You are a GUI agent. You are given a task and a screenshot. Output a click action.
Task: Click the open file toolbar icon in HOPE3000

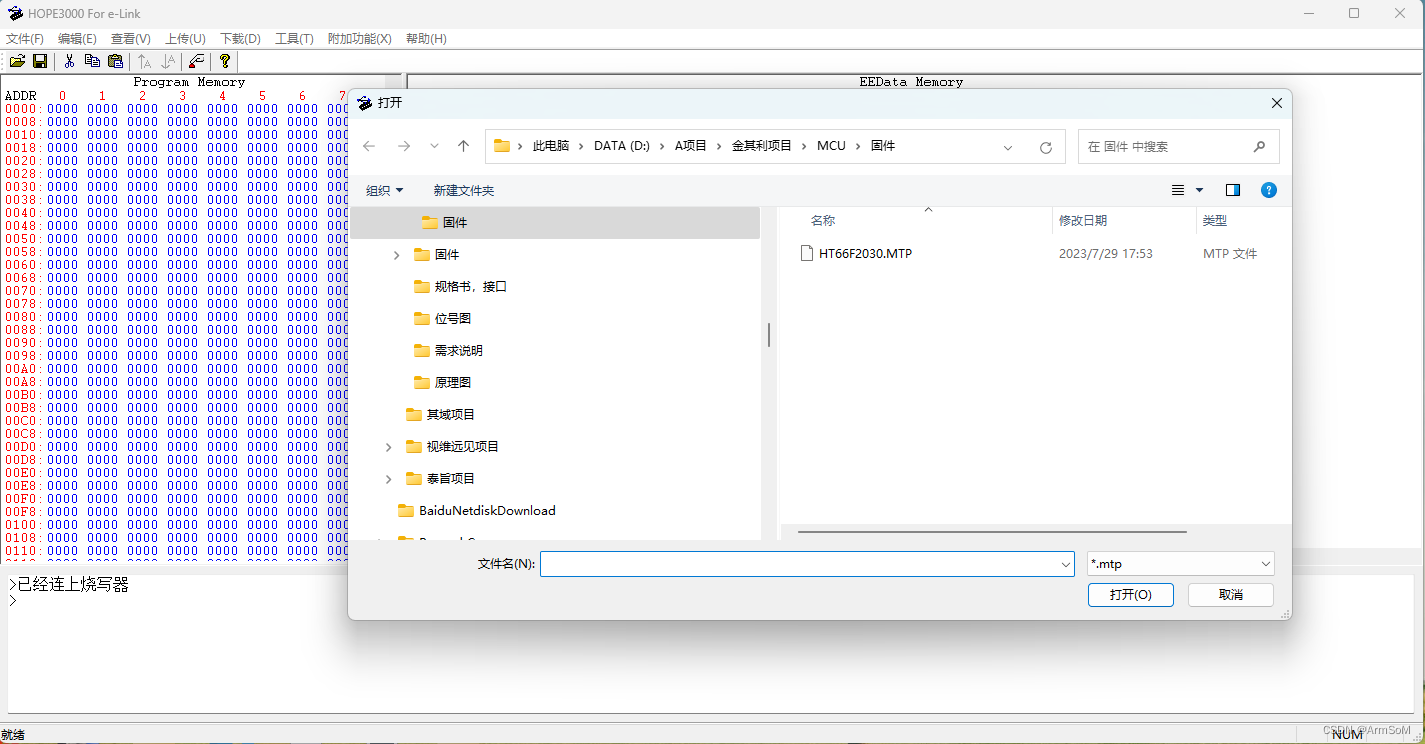[x=17, y=61]
